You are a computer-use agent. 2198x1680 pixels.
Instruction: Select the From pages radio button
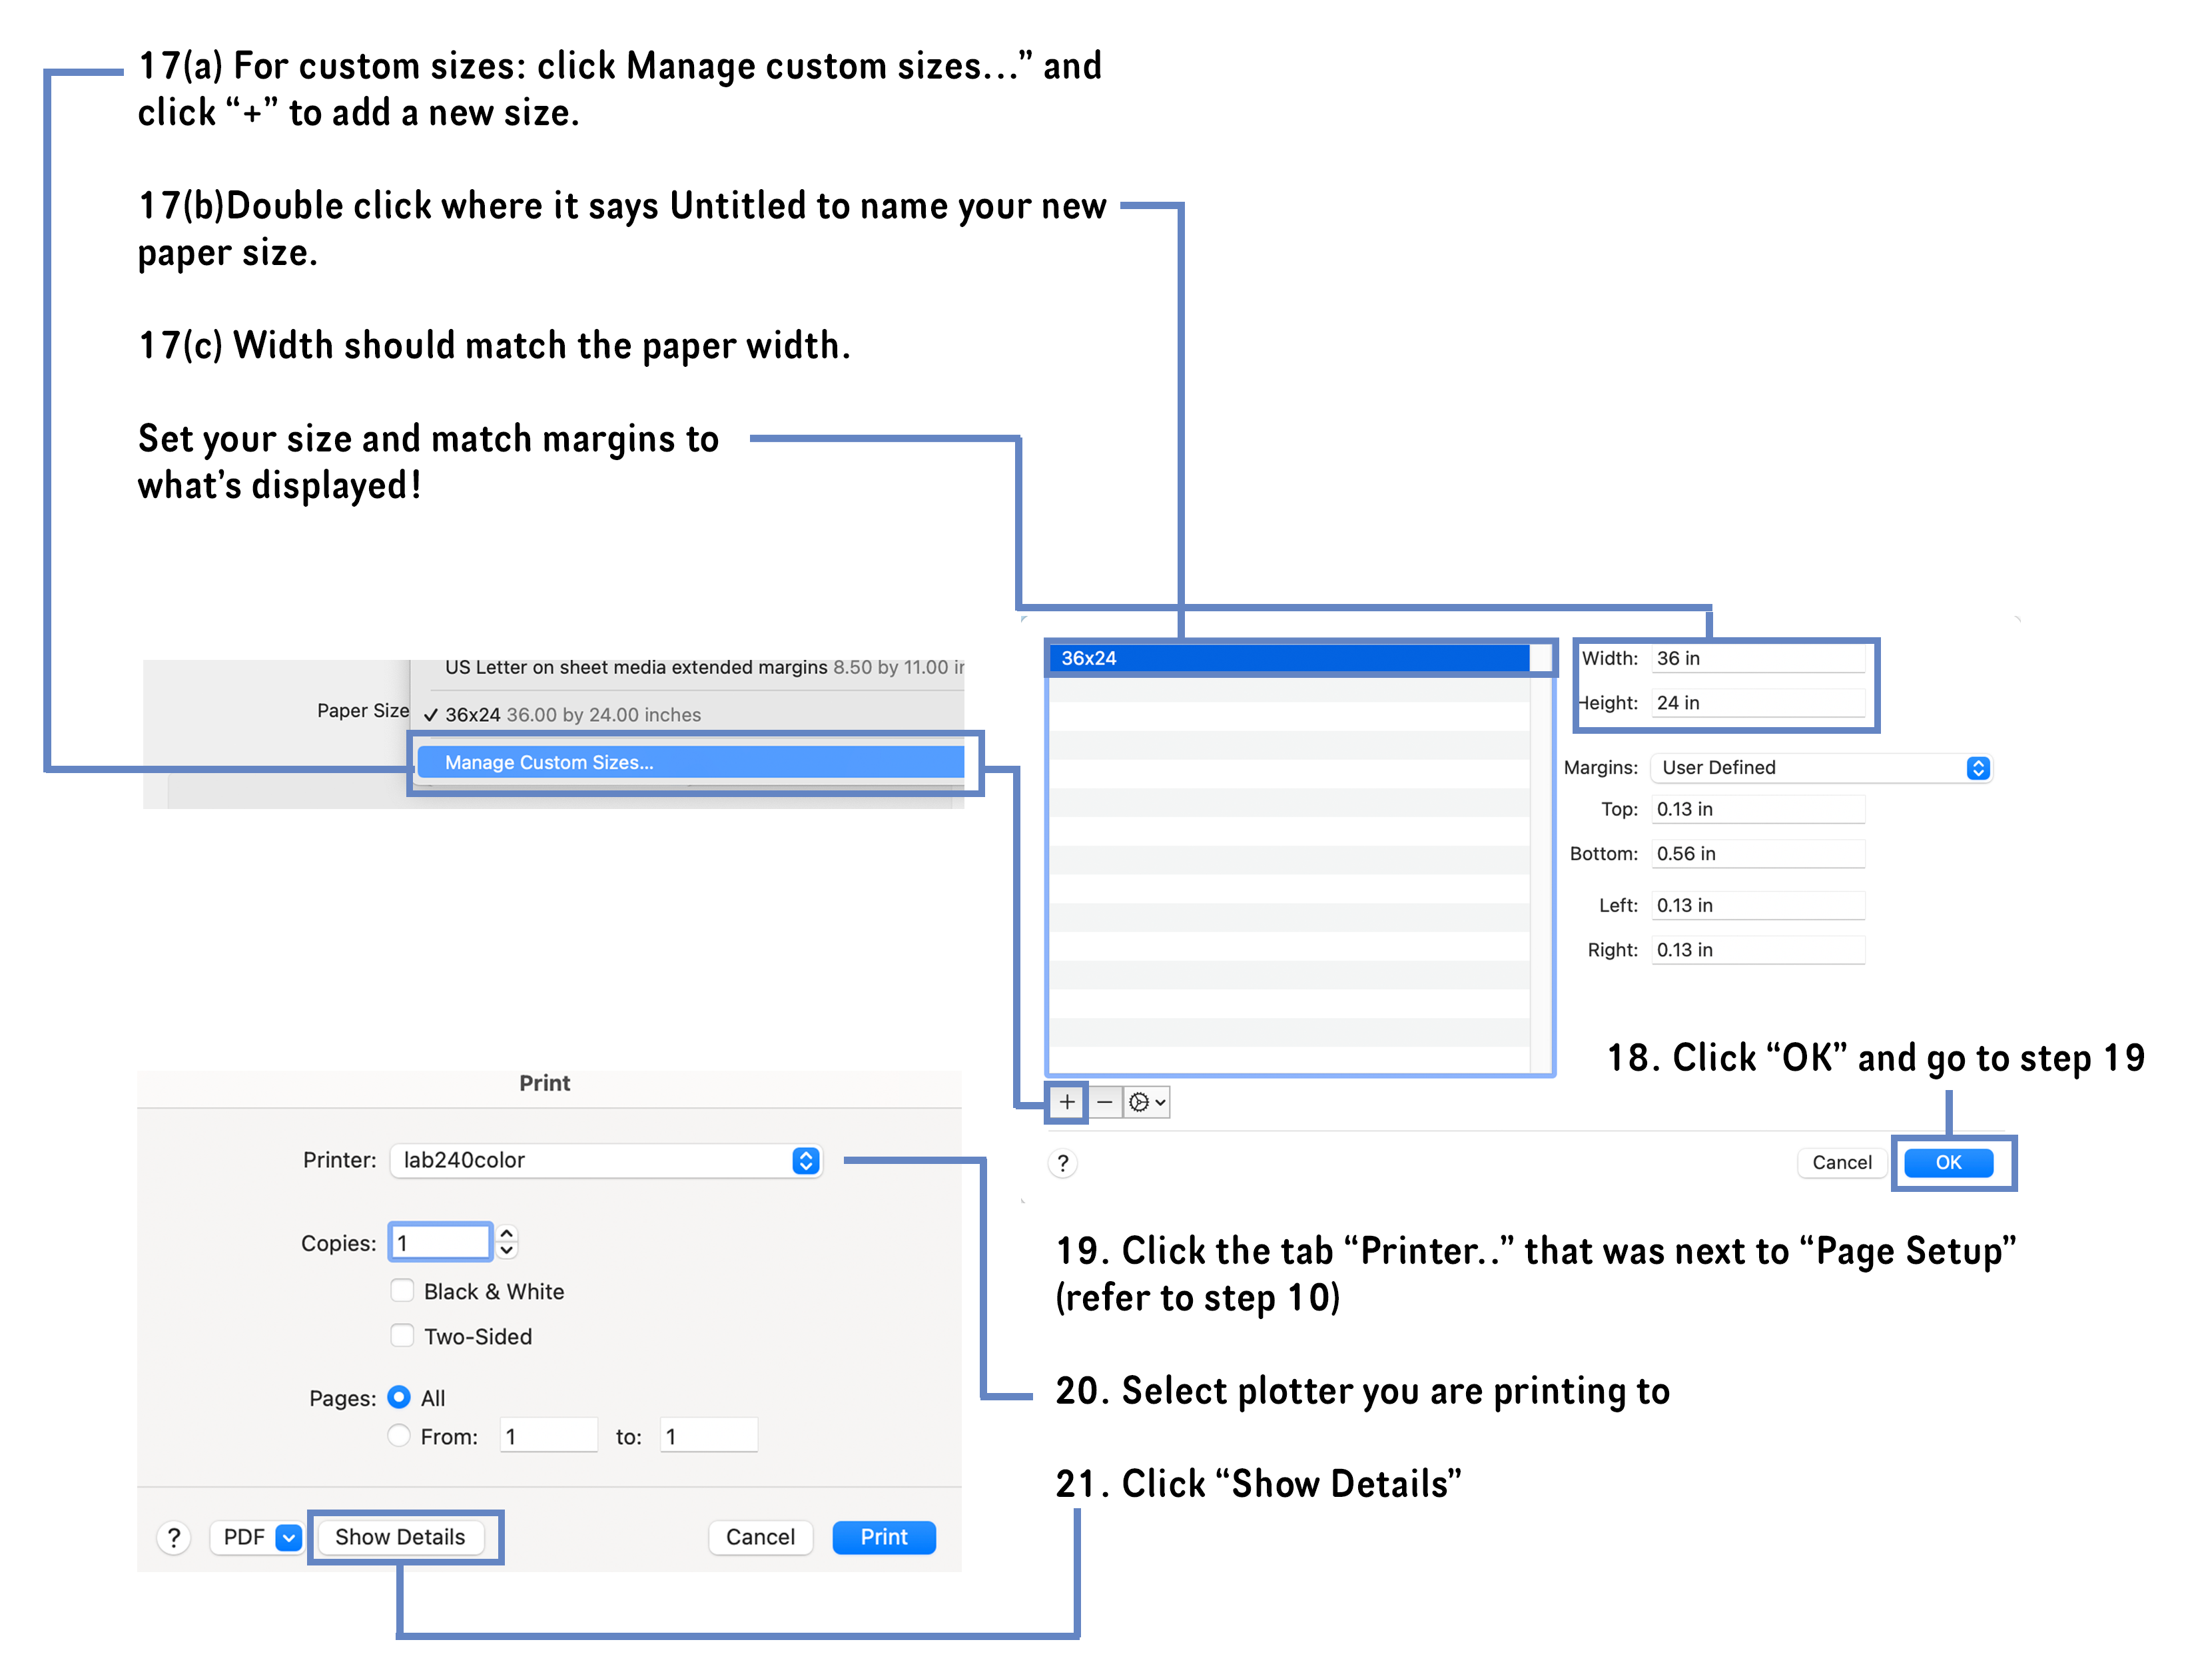pyautogui.click(x=399, y=1435)
